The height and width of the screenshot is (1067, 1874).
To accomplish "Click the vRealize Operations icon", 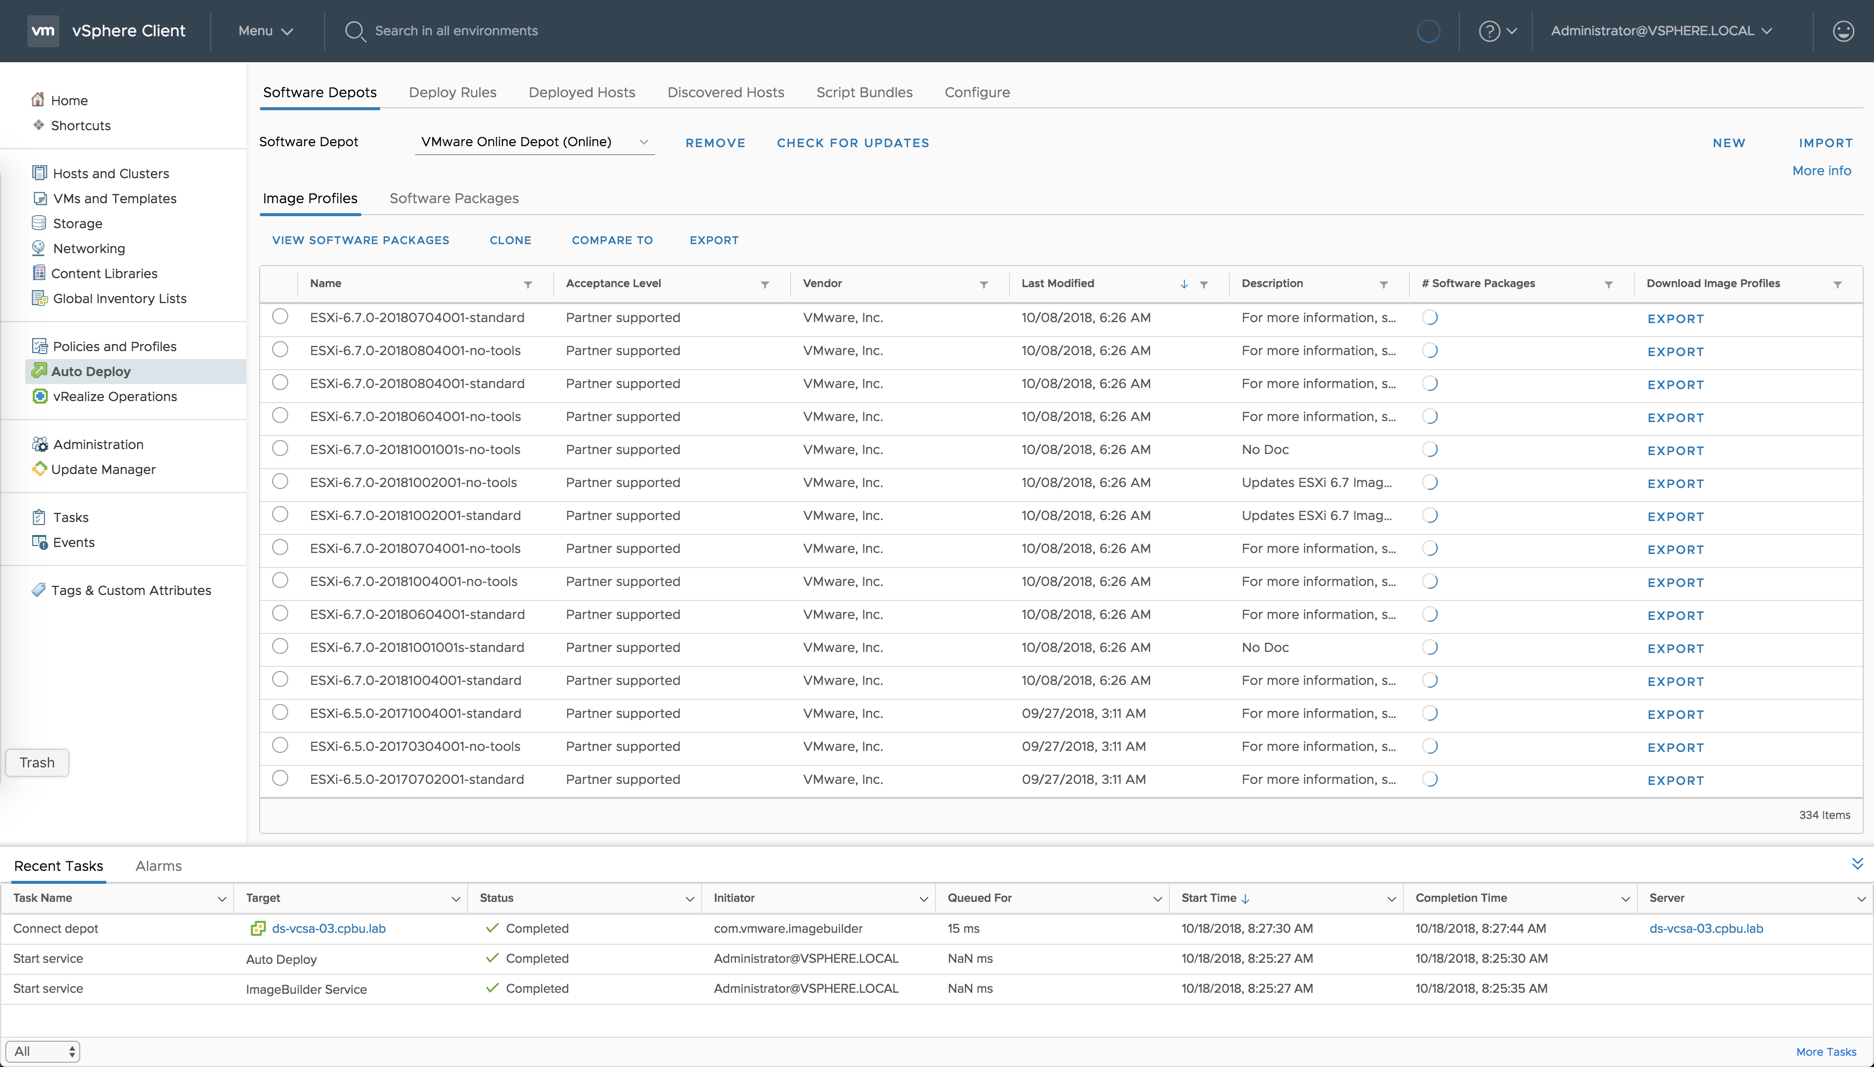I will (x=39, y=396).
